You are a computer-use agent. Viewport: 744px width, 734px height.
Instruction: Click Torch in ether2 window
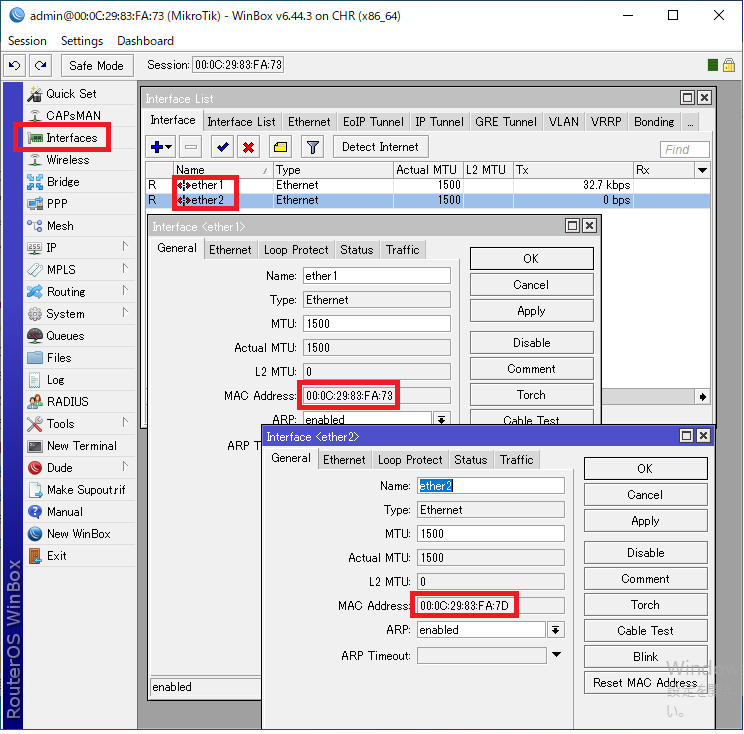pos(645,605)
